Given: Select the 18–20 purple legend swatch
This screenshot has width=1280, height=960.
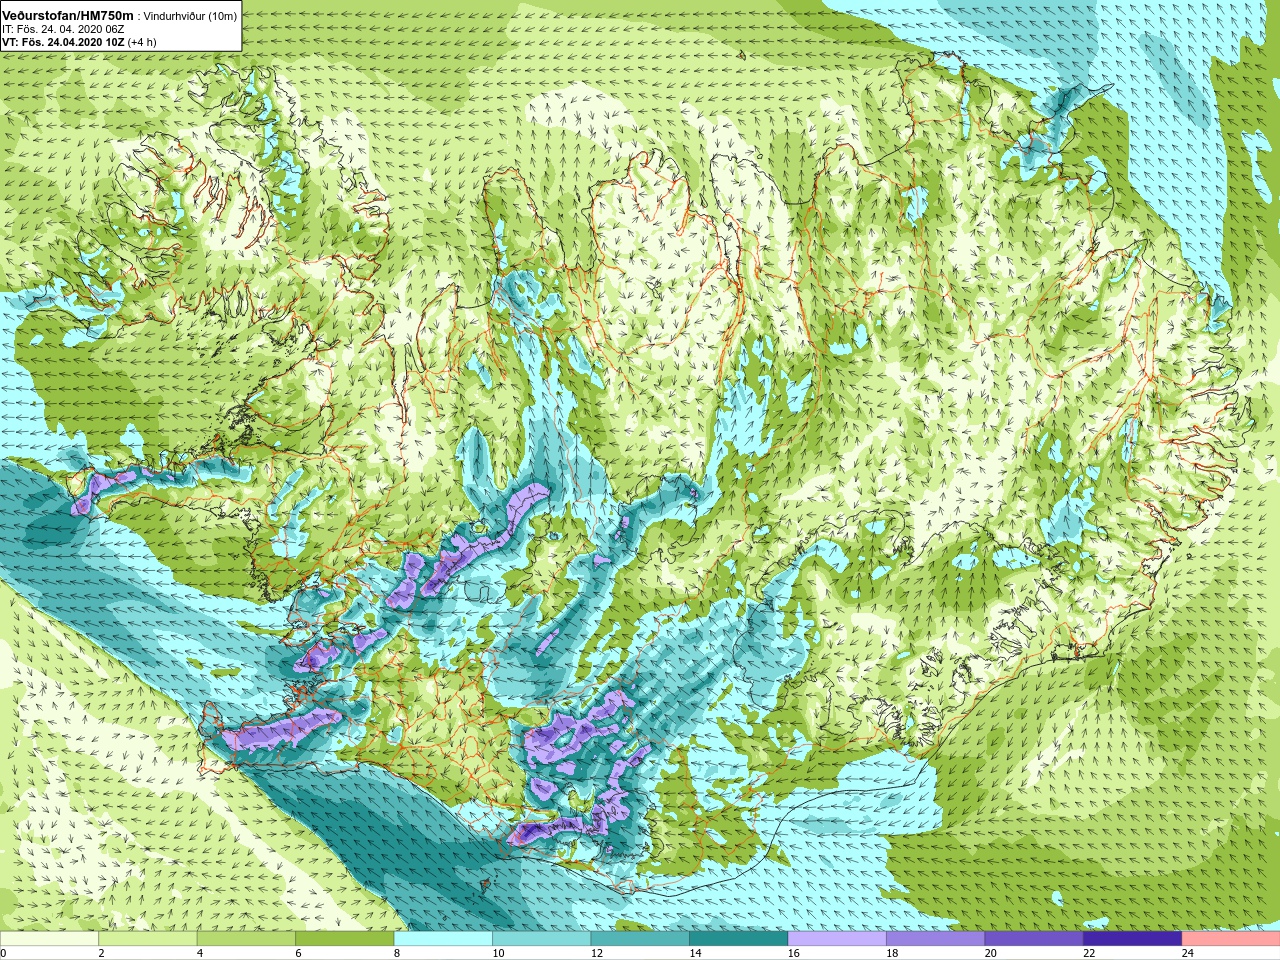Looking at the screenshot, I should pos(936,939).
